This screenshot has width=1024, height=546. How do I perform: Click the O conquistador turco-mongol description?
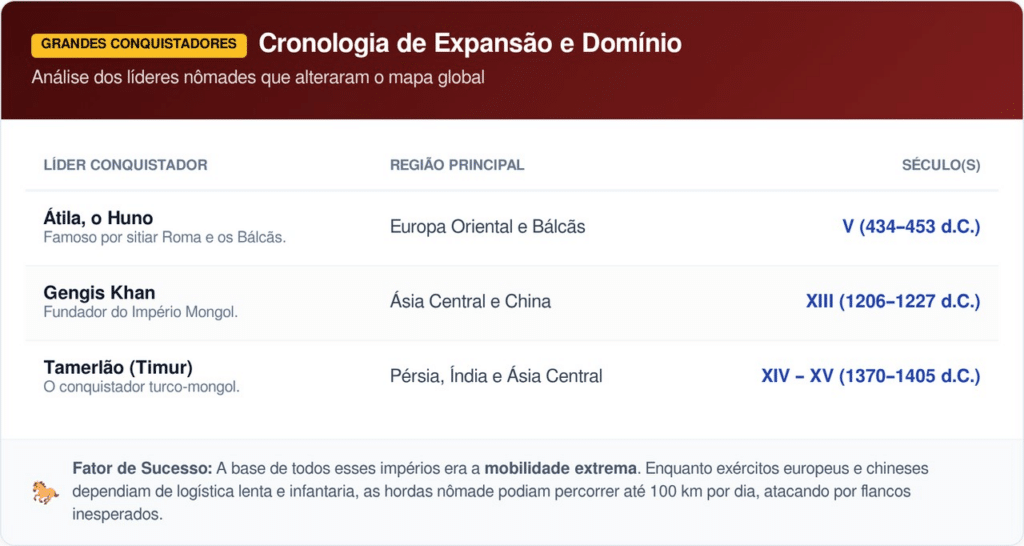pyautogui.click(x=141, y=387)
